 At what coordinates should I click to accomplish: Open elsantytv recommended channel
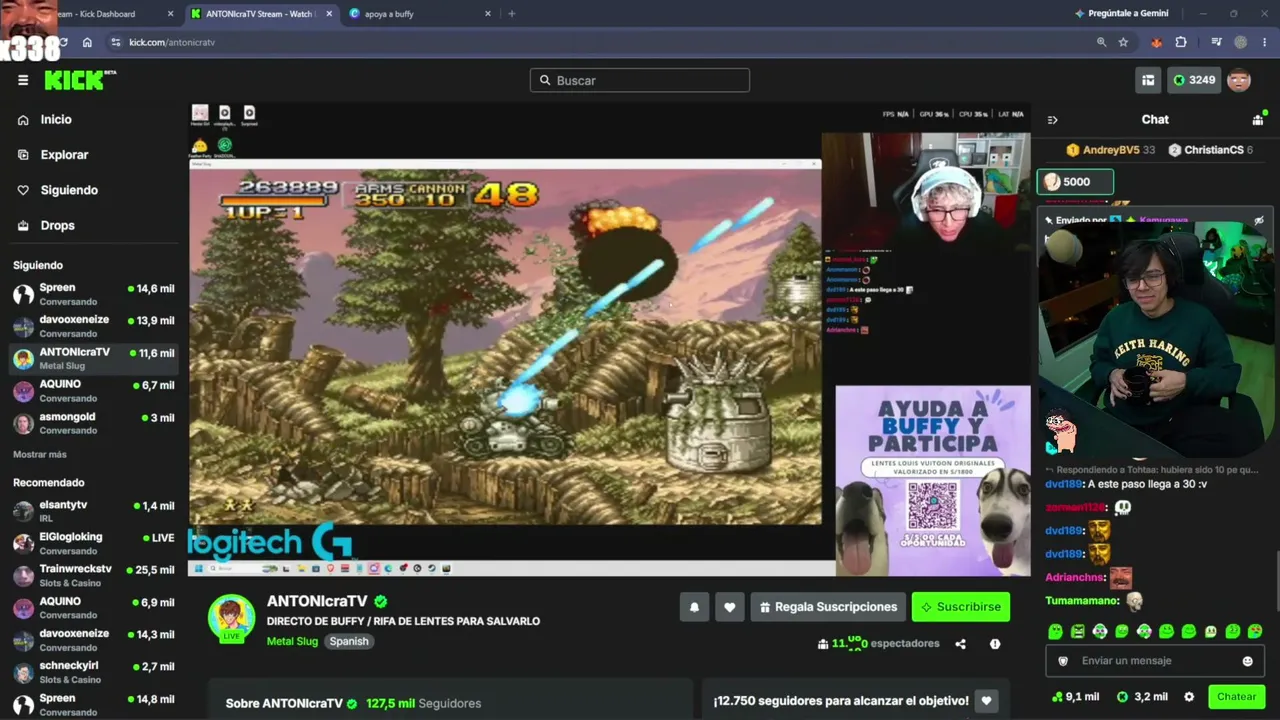(92, 511)
